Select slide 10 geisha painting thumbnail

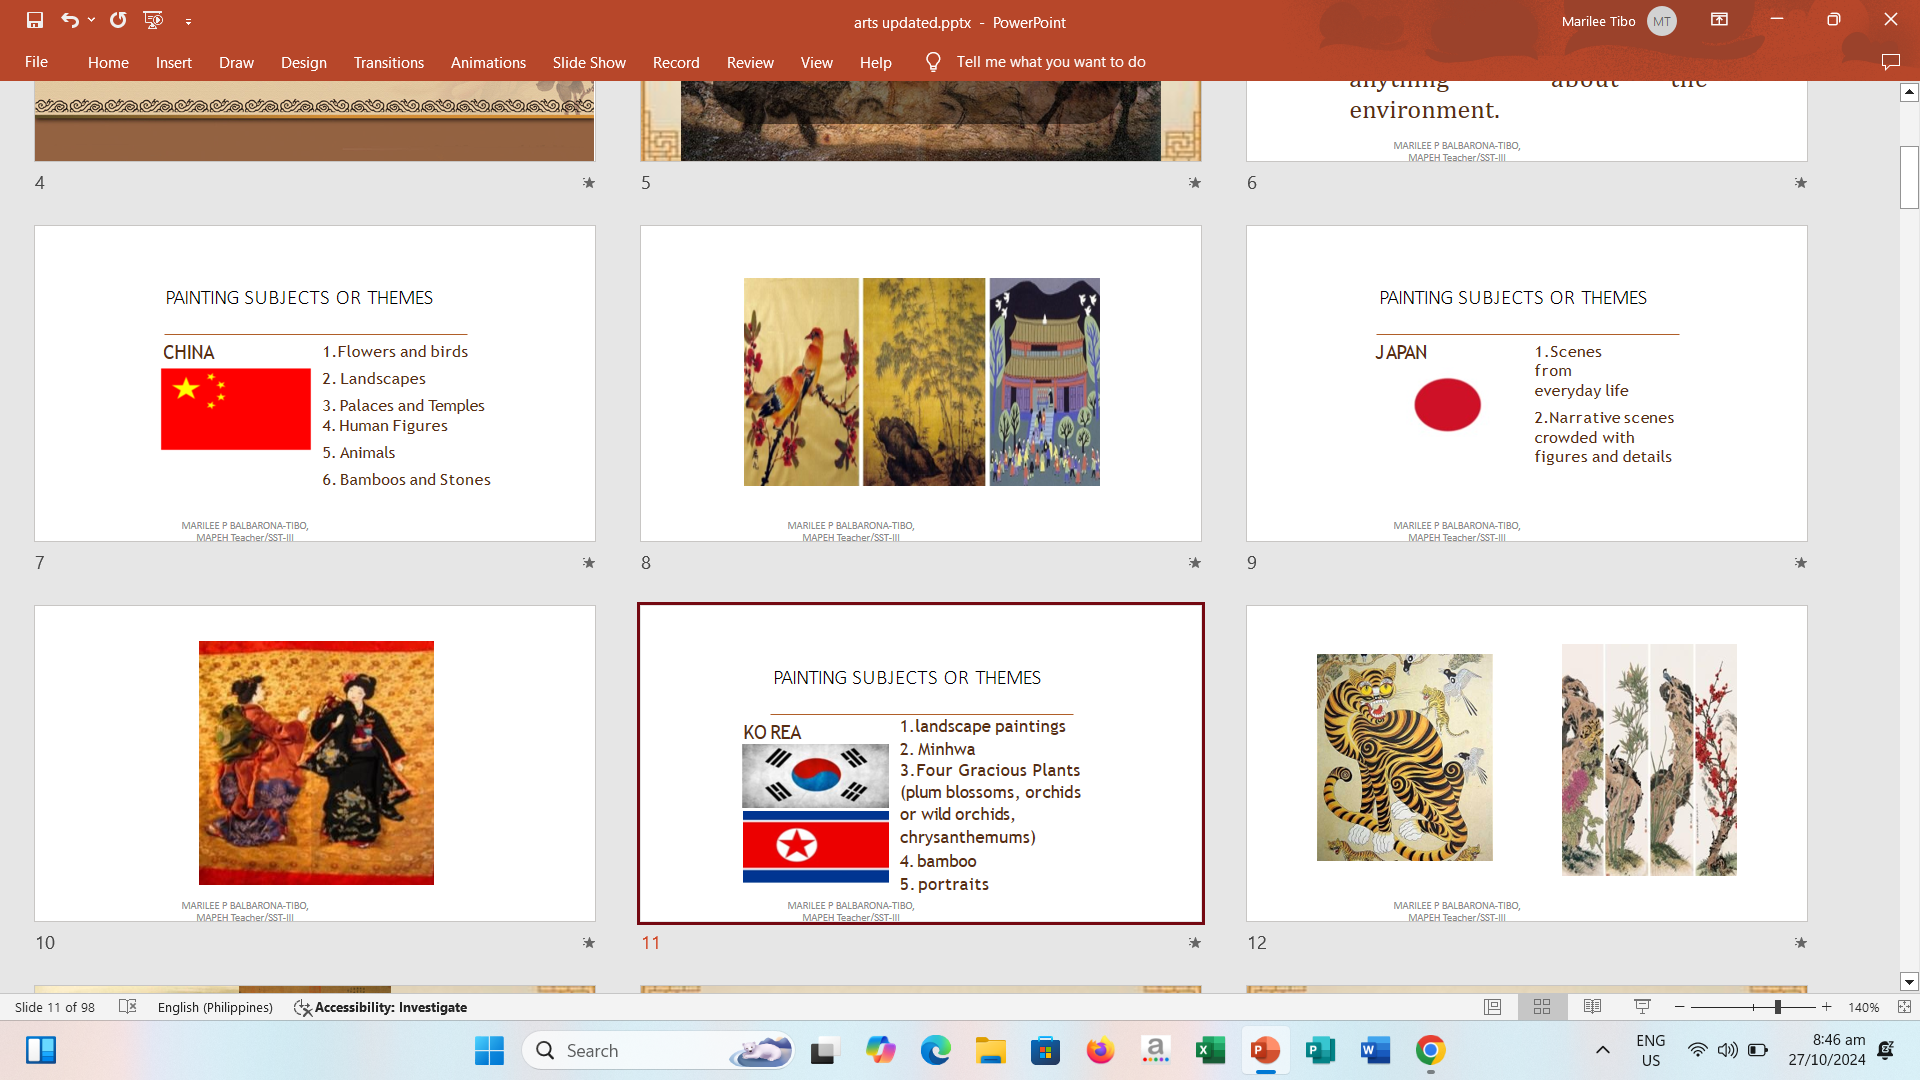coord(315,763)
